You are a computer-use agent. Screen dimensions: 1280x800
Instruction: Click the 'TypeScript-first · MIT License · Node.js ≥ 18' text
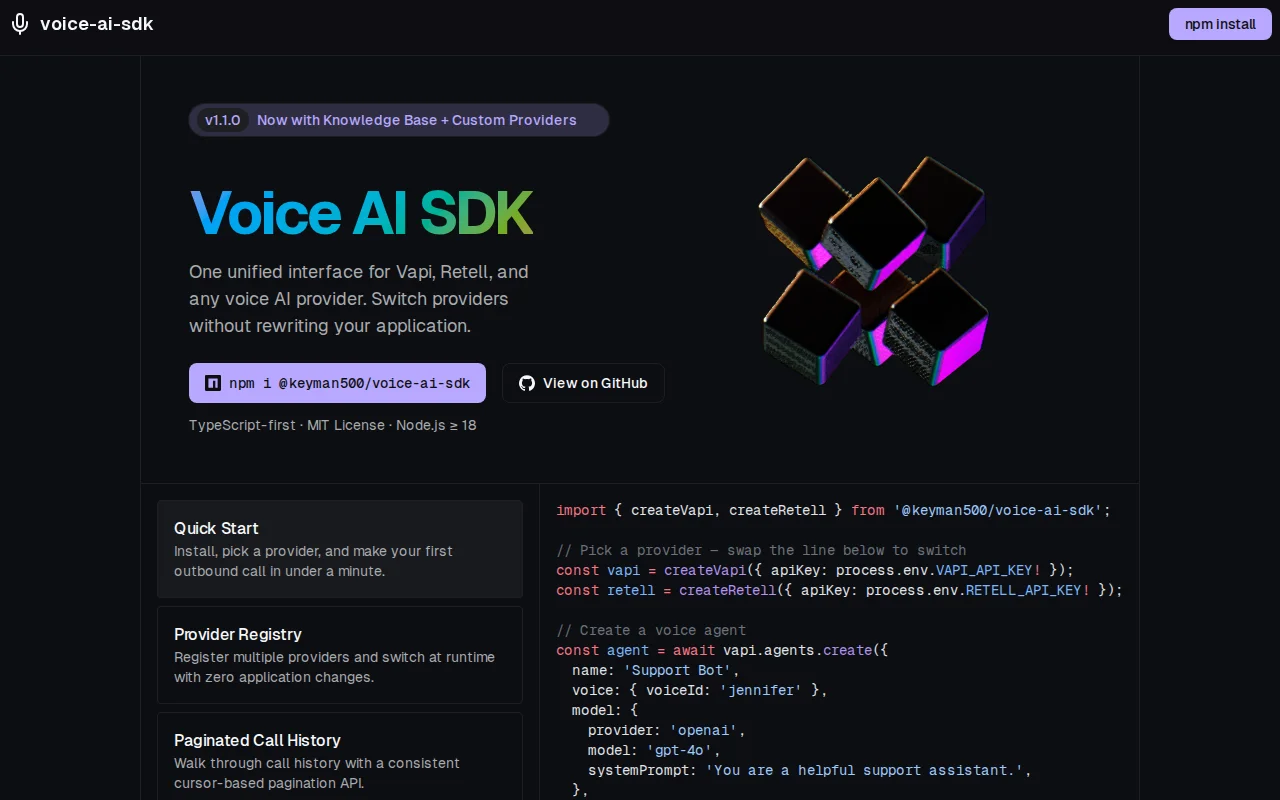click(x=333, y=425)
